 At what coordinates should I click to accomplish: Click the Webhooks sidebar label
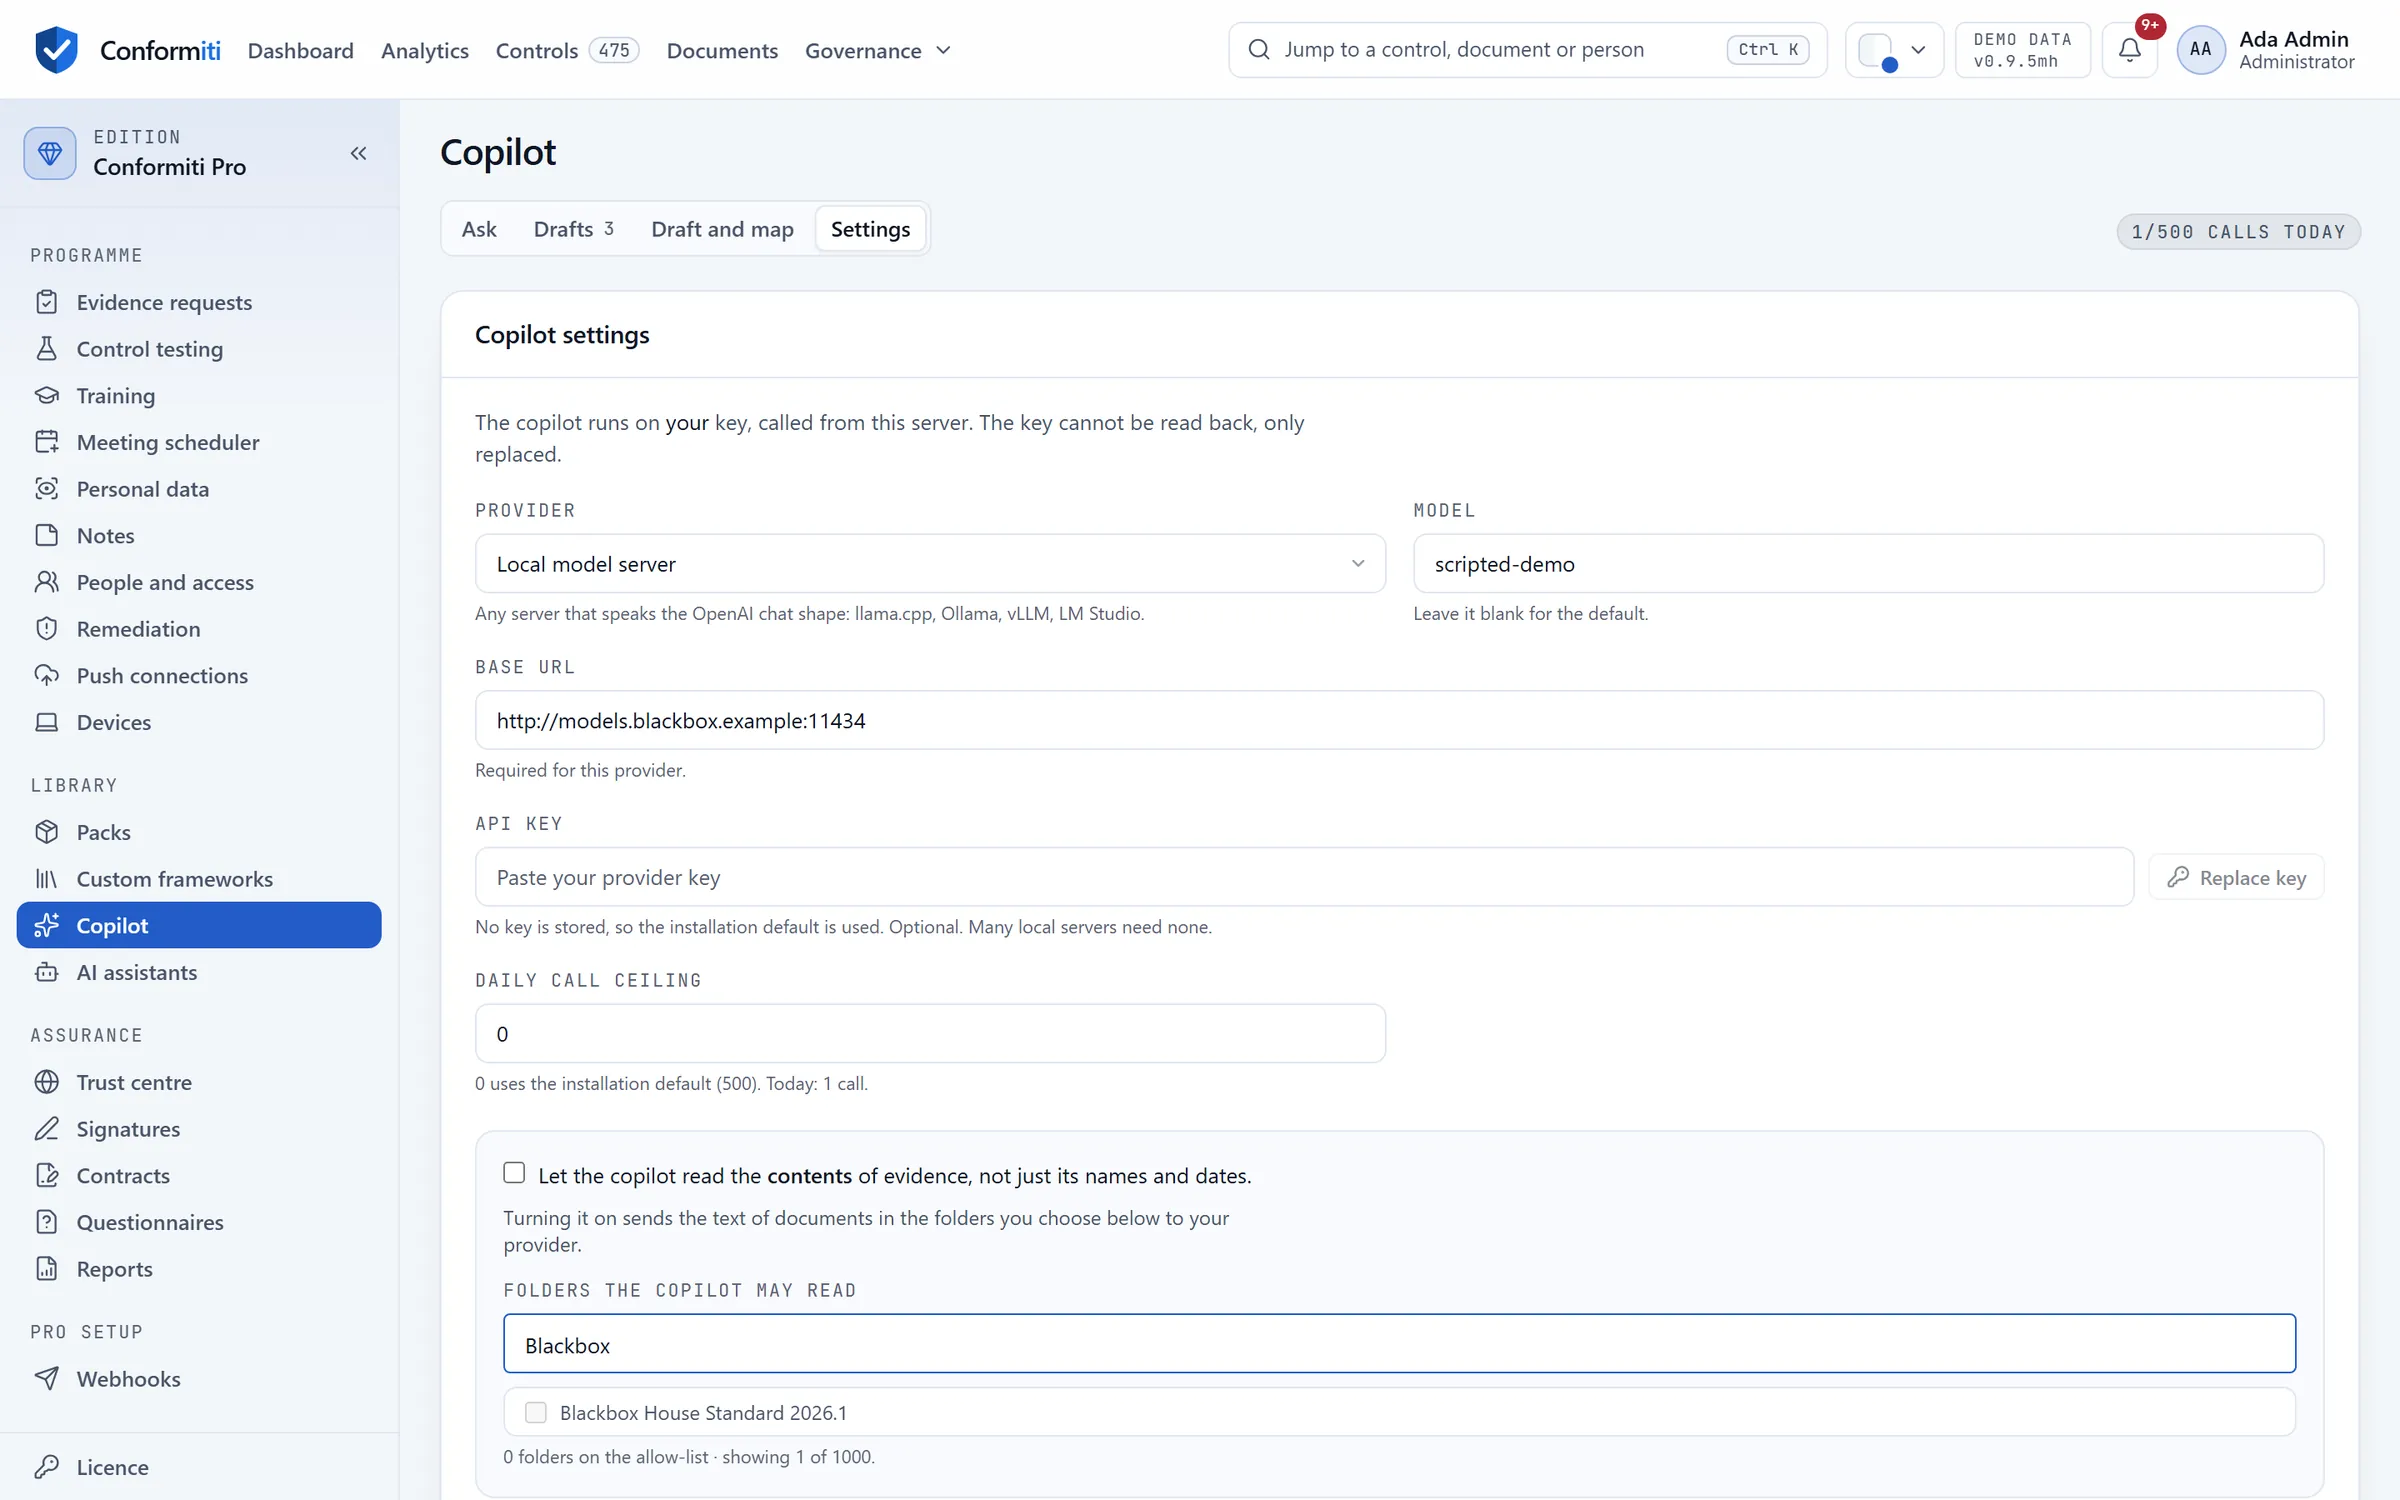click(x=128, y=1379)
